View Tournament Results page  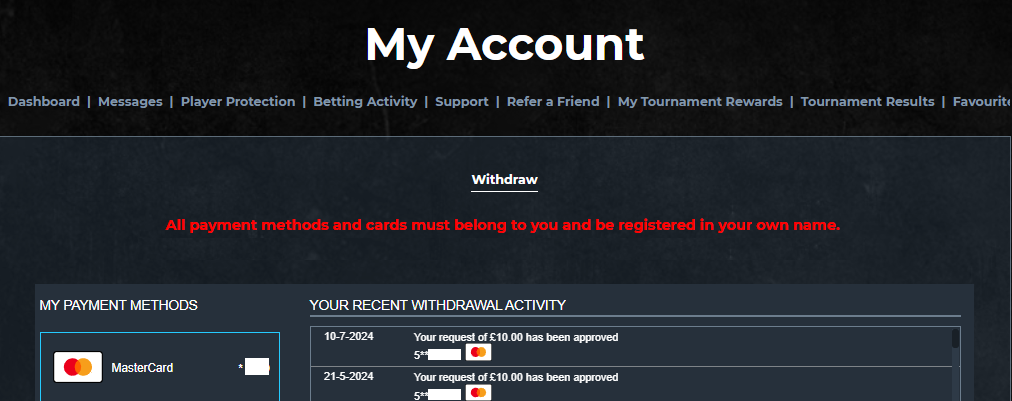867,101
